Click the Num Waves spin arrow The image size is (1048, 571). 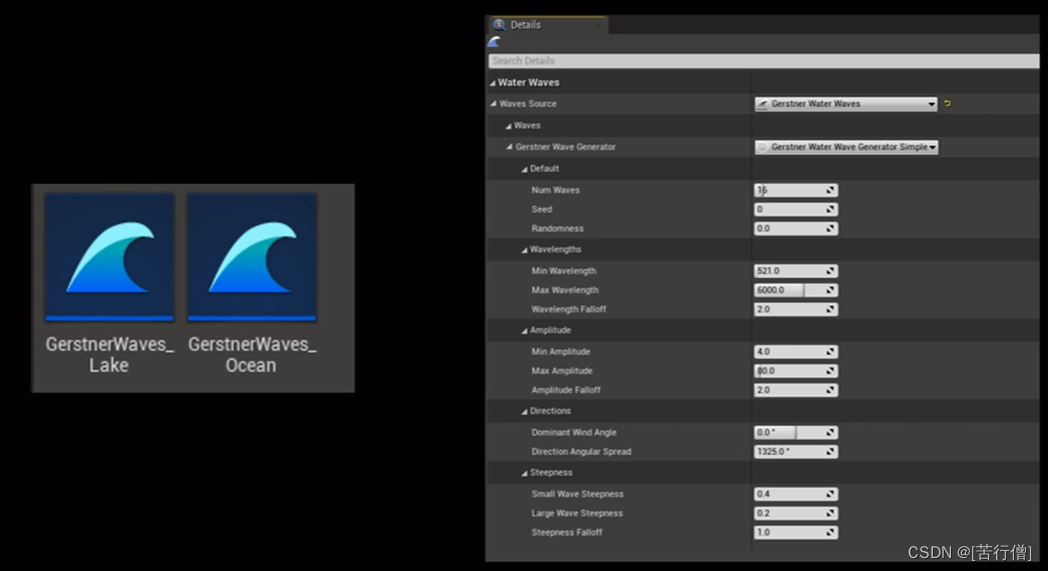831,191
